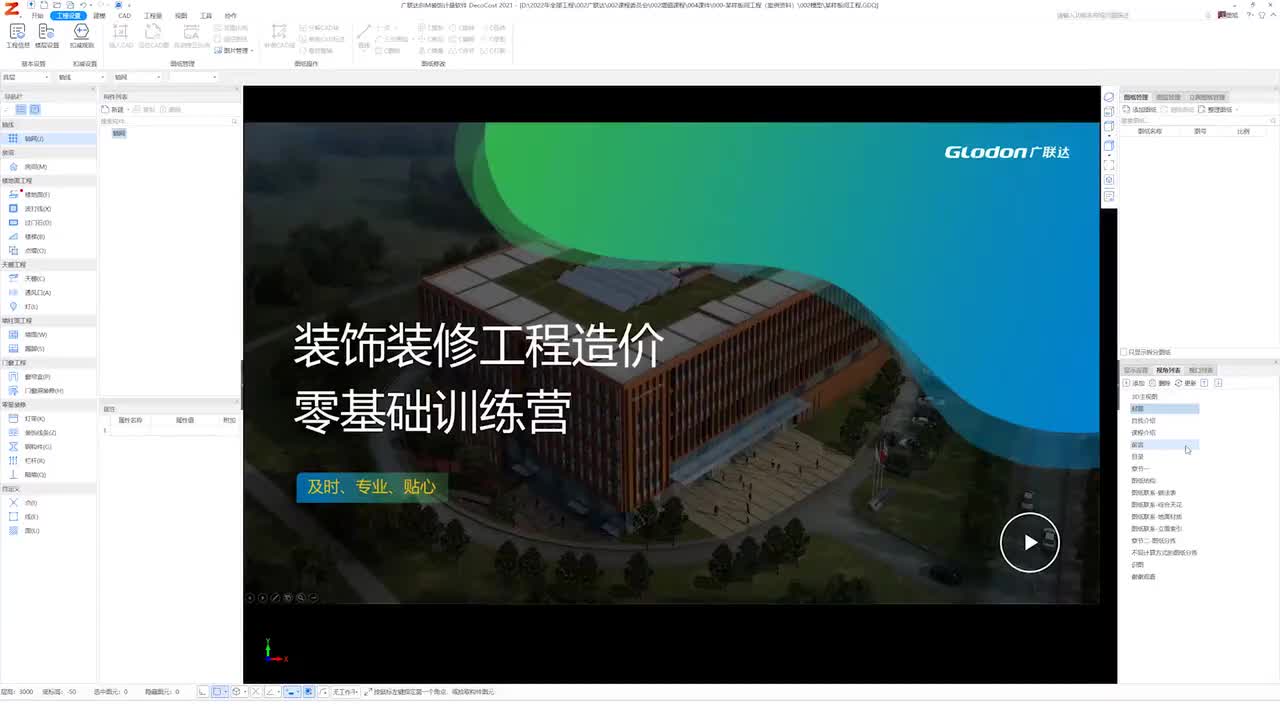
Task: Click the Z application logo menu
Action: tap(11, 10)
